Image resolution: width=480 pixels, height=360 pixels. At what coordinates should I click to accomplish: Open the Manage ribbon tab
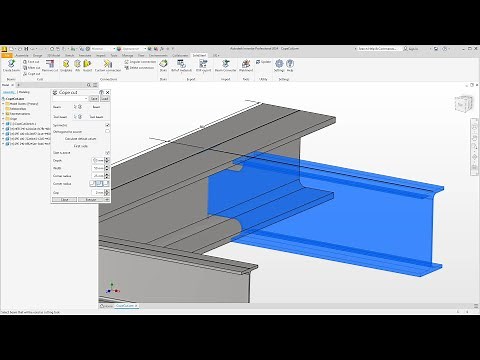(127, 55)
